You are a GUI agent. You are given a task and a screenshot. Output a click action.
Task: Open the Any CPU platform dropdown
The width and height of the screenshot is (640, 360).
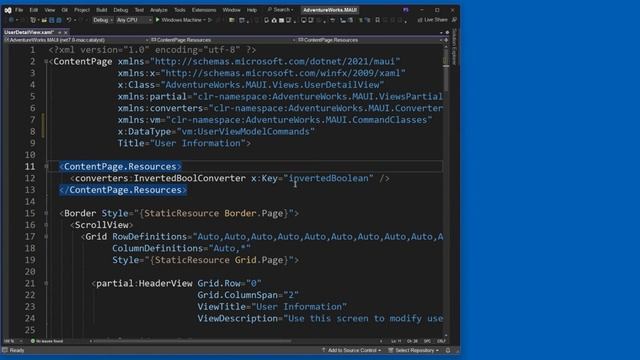pos(134,20)
